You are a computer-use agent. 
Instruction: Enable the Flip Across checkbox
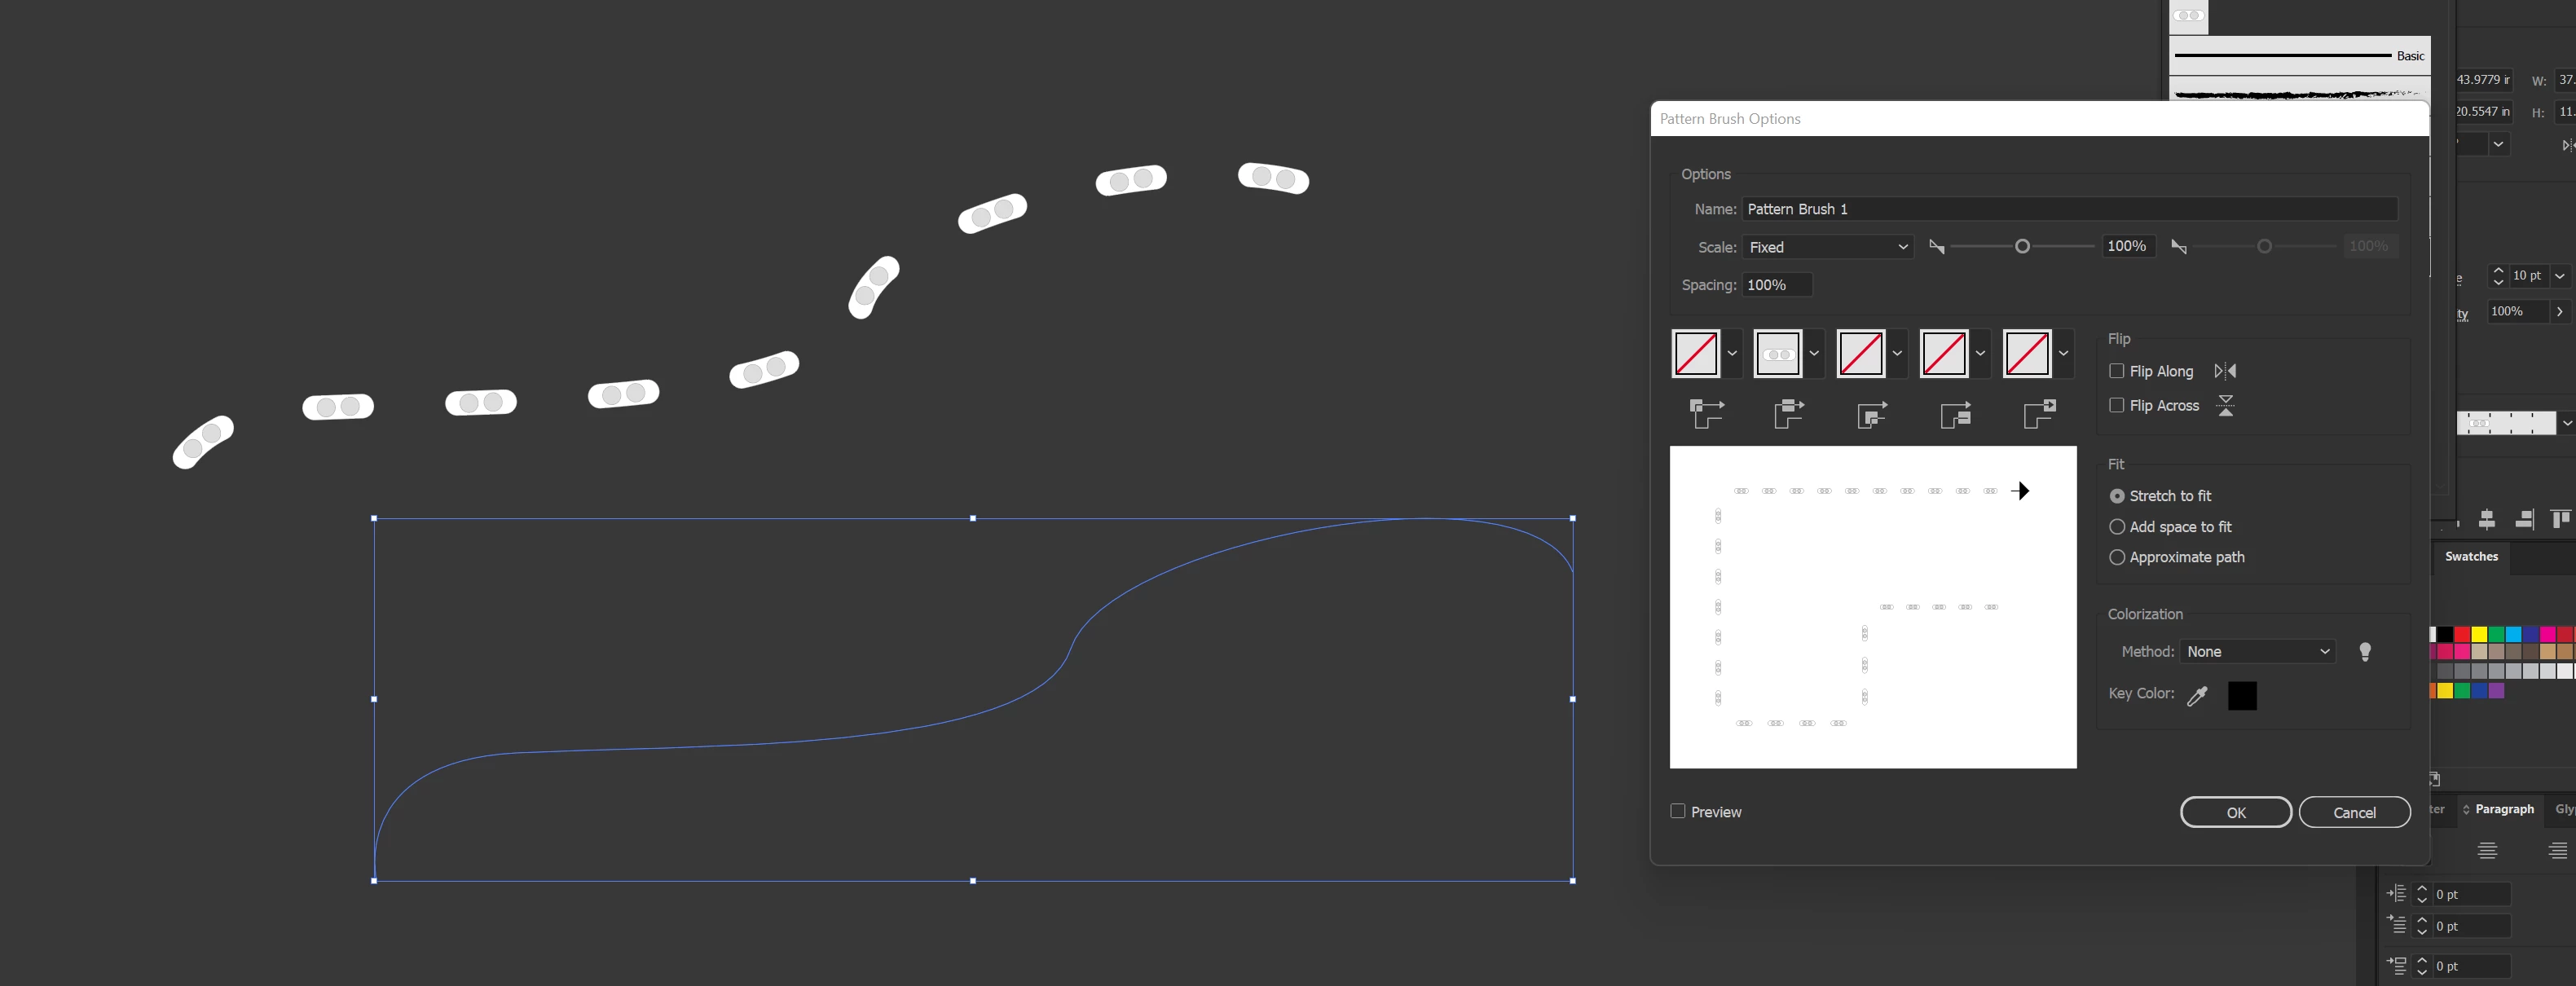2116,405
